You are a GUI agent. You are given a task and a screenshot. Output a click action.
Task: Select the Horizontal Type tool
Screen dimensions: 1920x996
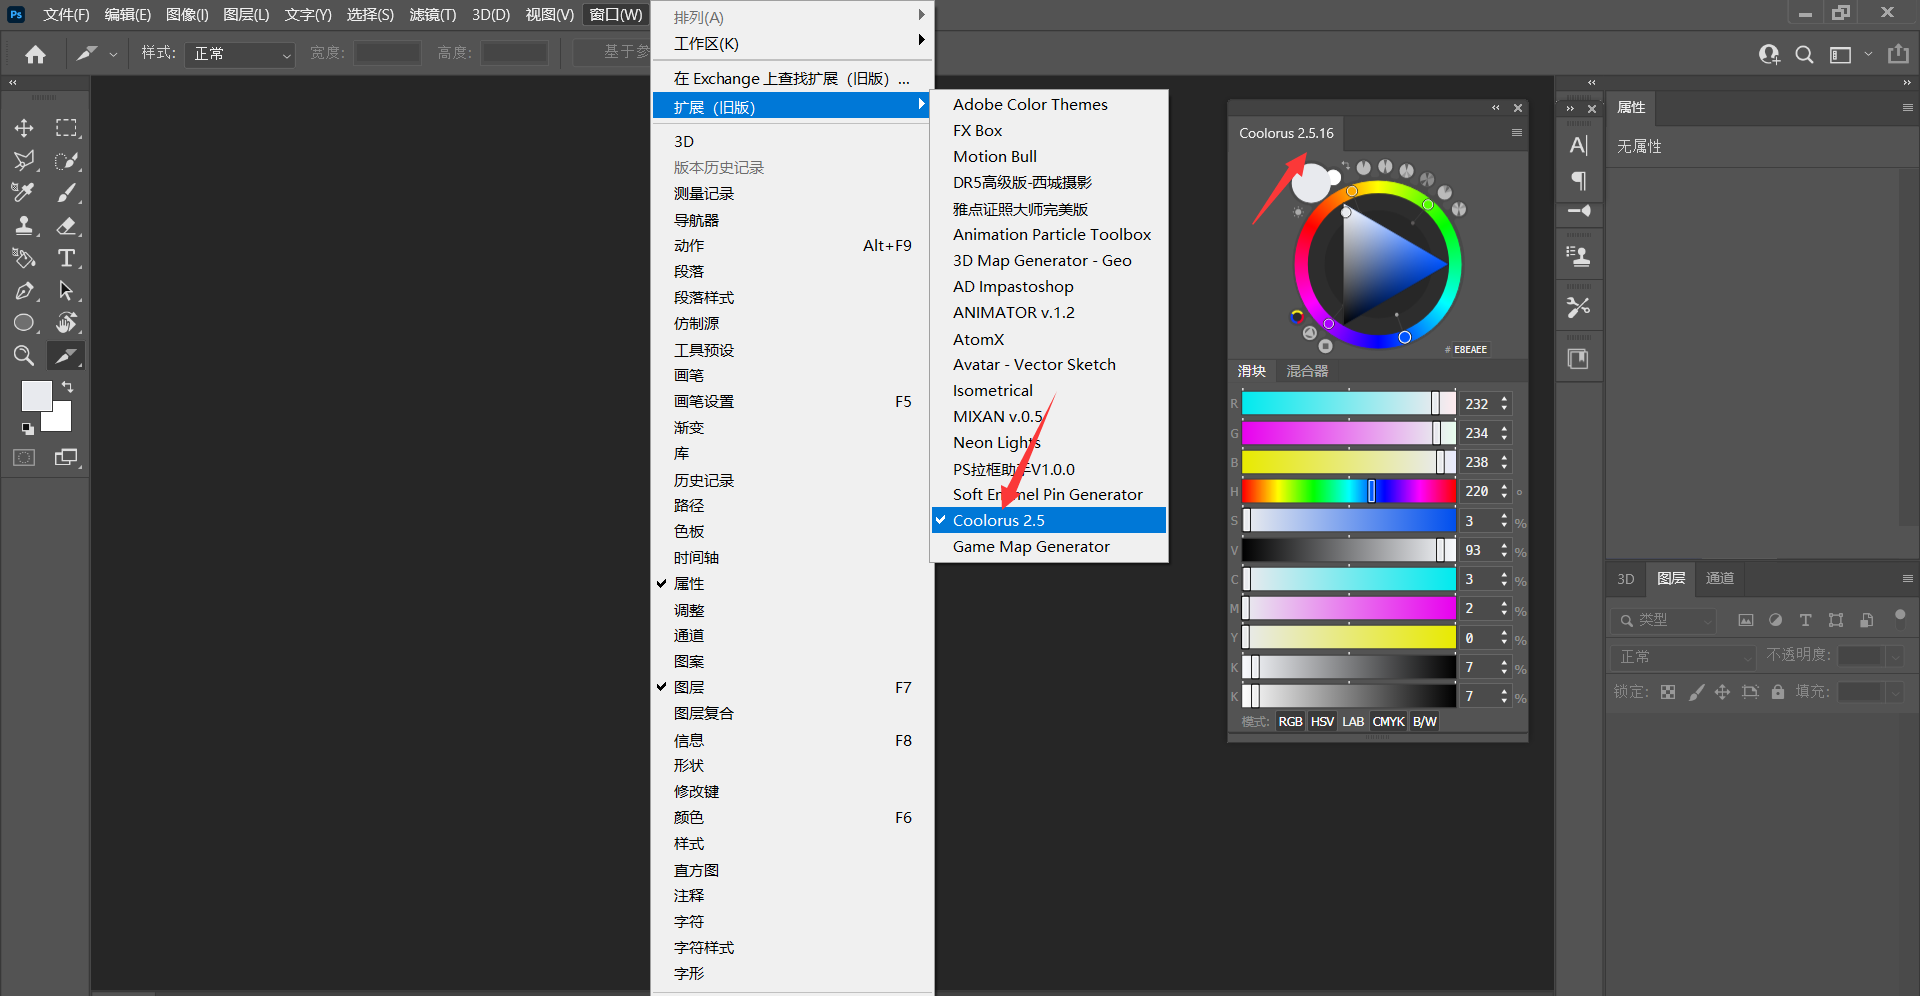66,258
